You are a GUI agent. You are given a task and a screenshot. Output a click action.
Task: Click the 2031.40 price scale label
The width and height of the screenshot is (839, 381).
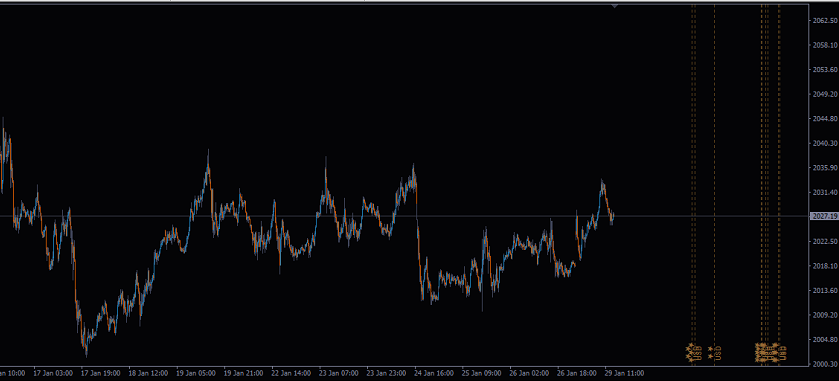[825, 192]
